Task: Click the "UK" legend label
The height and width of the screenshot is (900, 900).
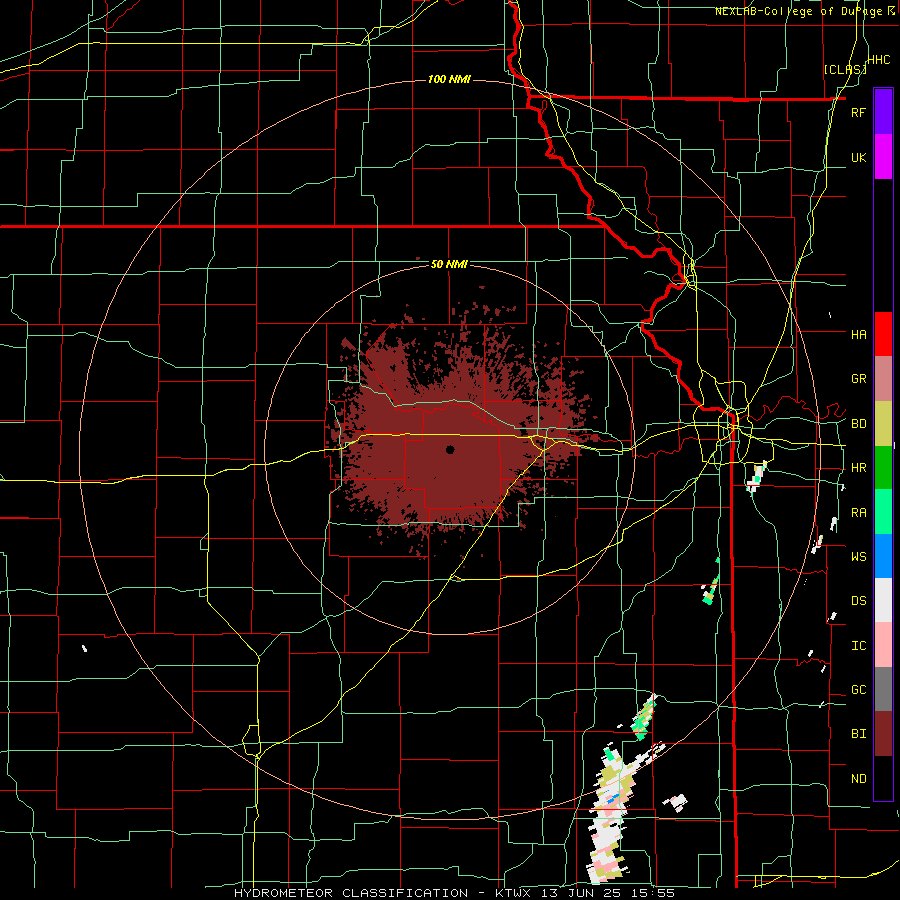Action: (858, 158)
